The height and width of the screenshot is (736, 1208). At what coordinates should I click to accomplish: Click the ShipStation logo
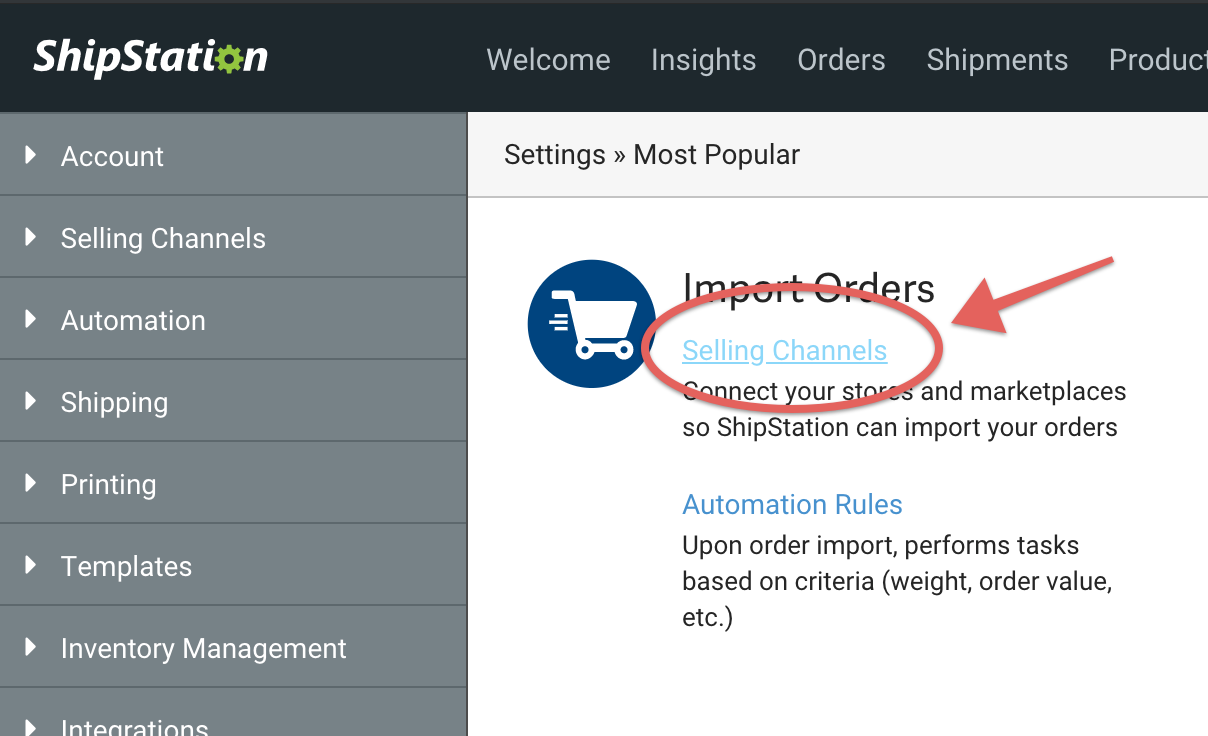(151, 57)
